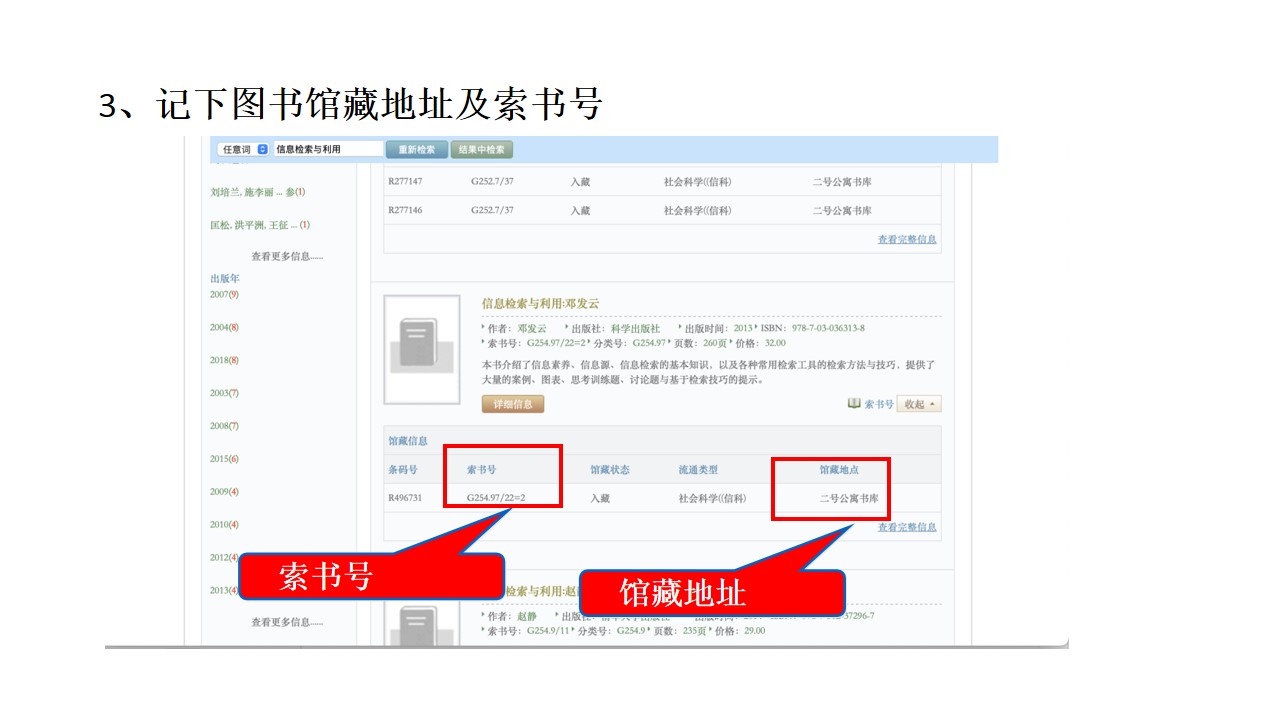Viewport: 1280px width, 720px height.
Task: Open the 任意词 search field dropdown
Action: [244, 149]
